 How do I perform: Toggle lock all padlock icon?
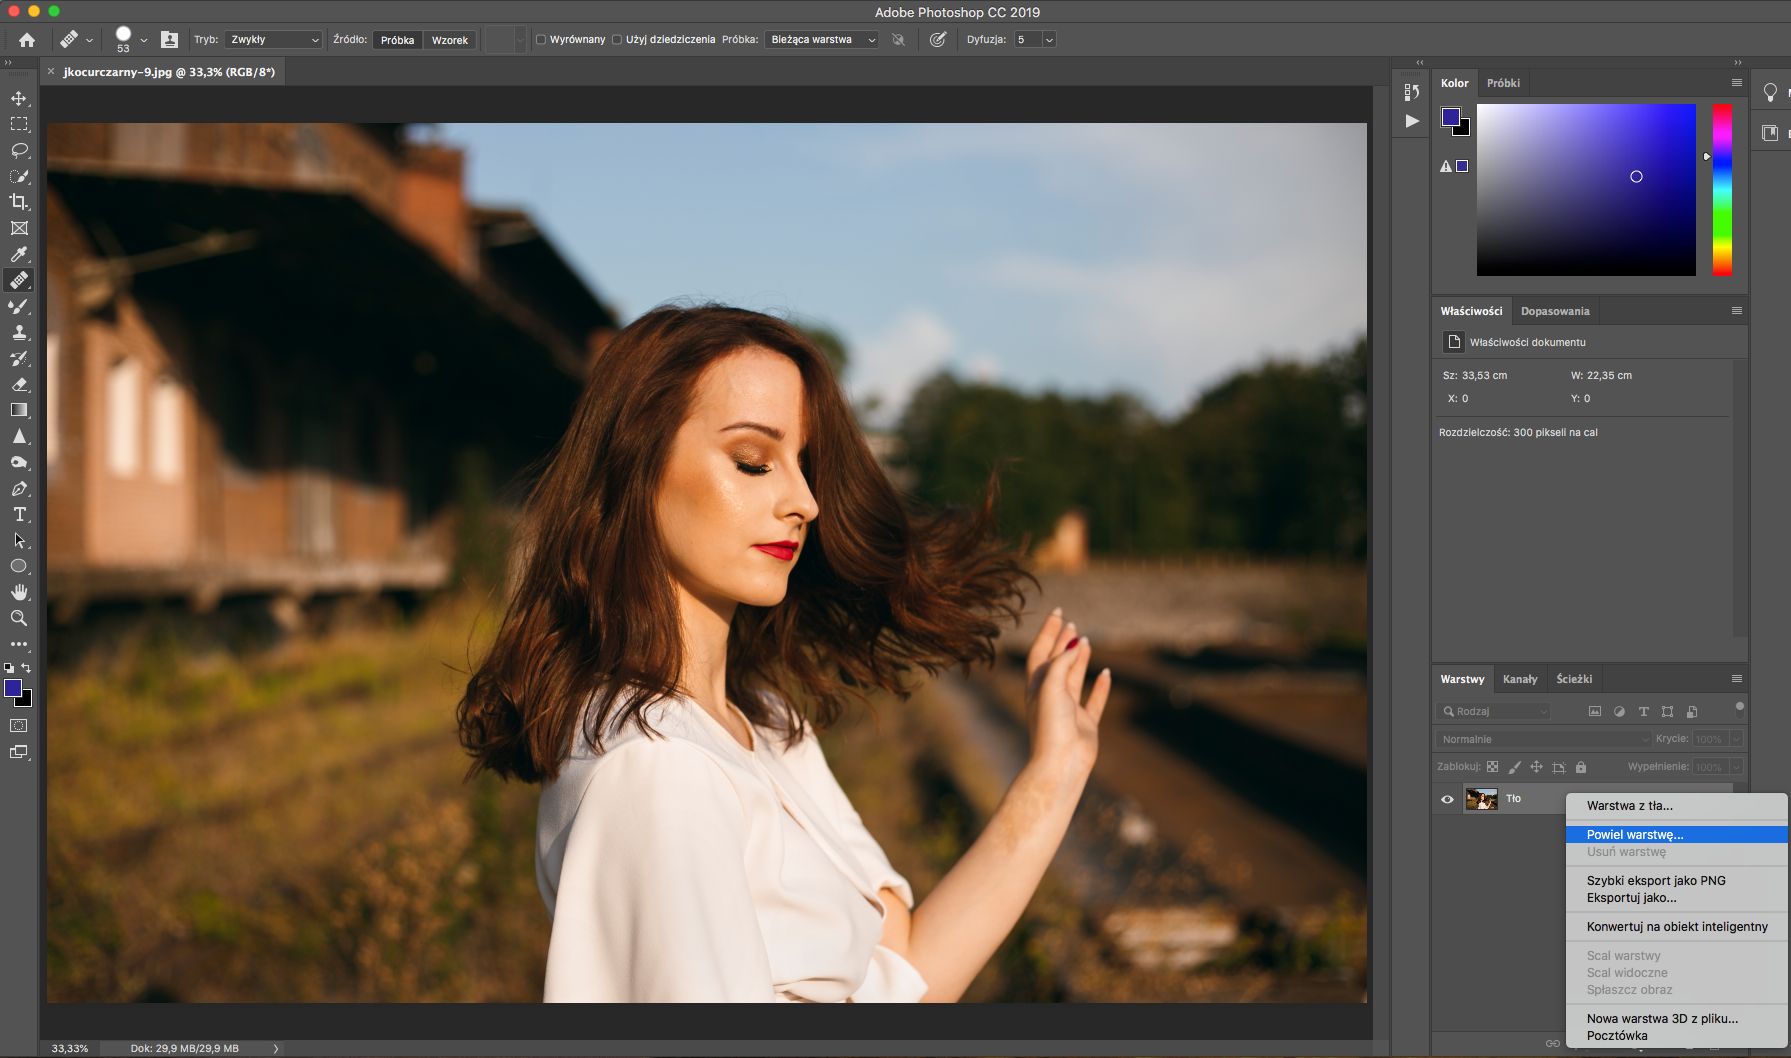[x=1581, y=767]
